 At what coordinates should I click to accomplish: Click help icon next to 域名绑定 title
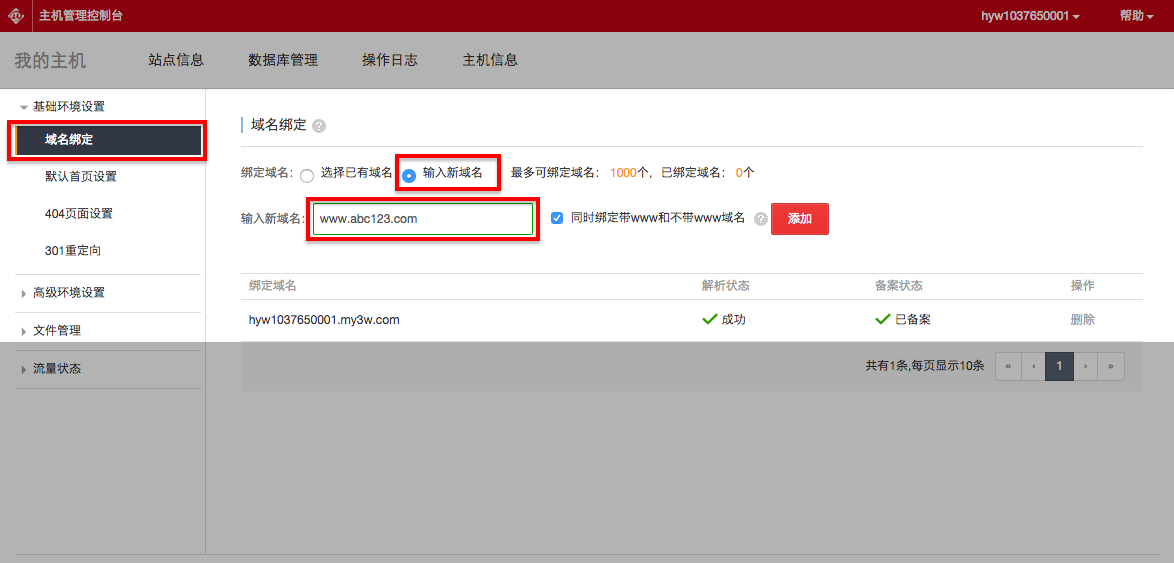point(319,126)
